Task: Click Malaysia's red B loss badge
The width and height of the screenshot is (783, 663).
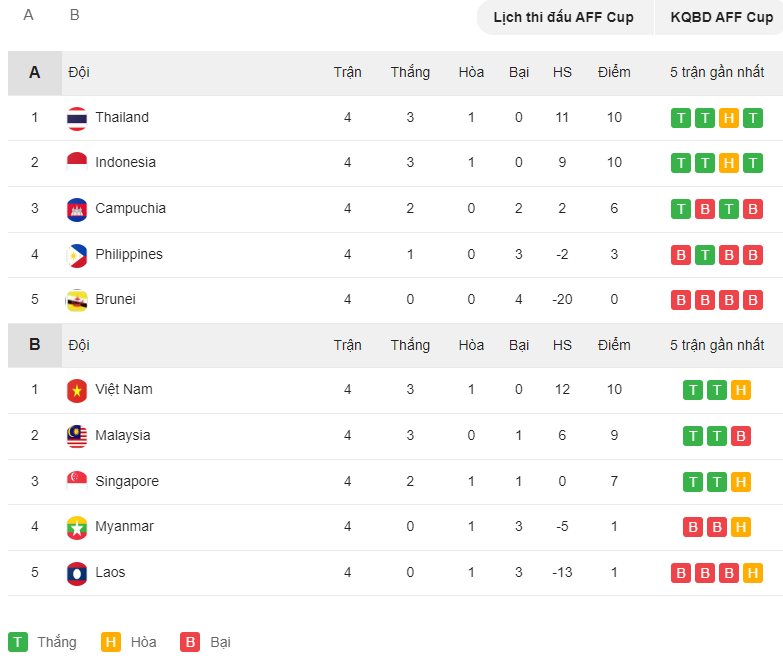Action: (741, 436)
